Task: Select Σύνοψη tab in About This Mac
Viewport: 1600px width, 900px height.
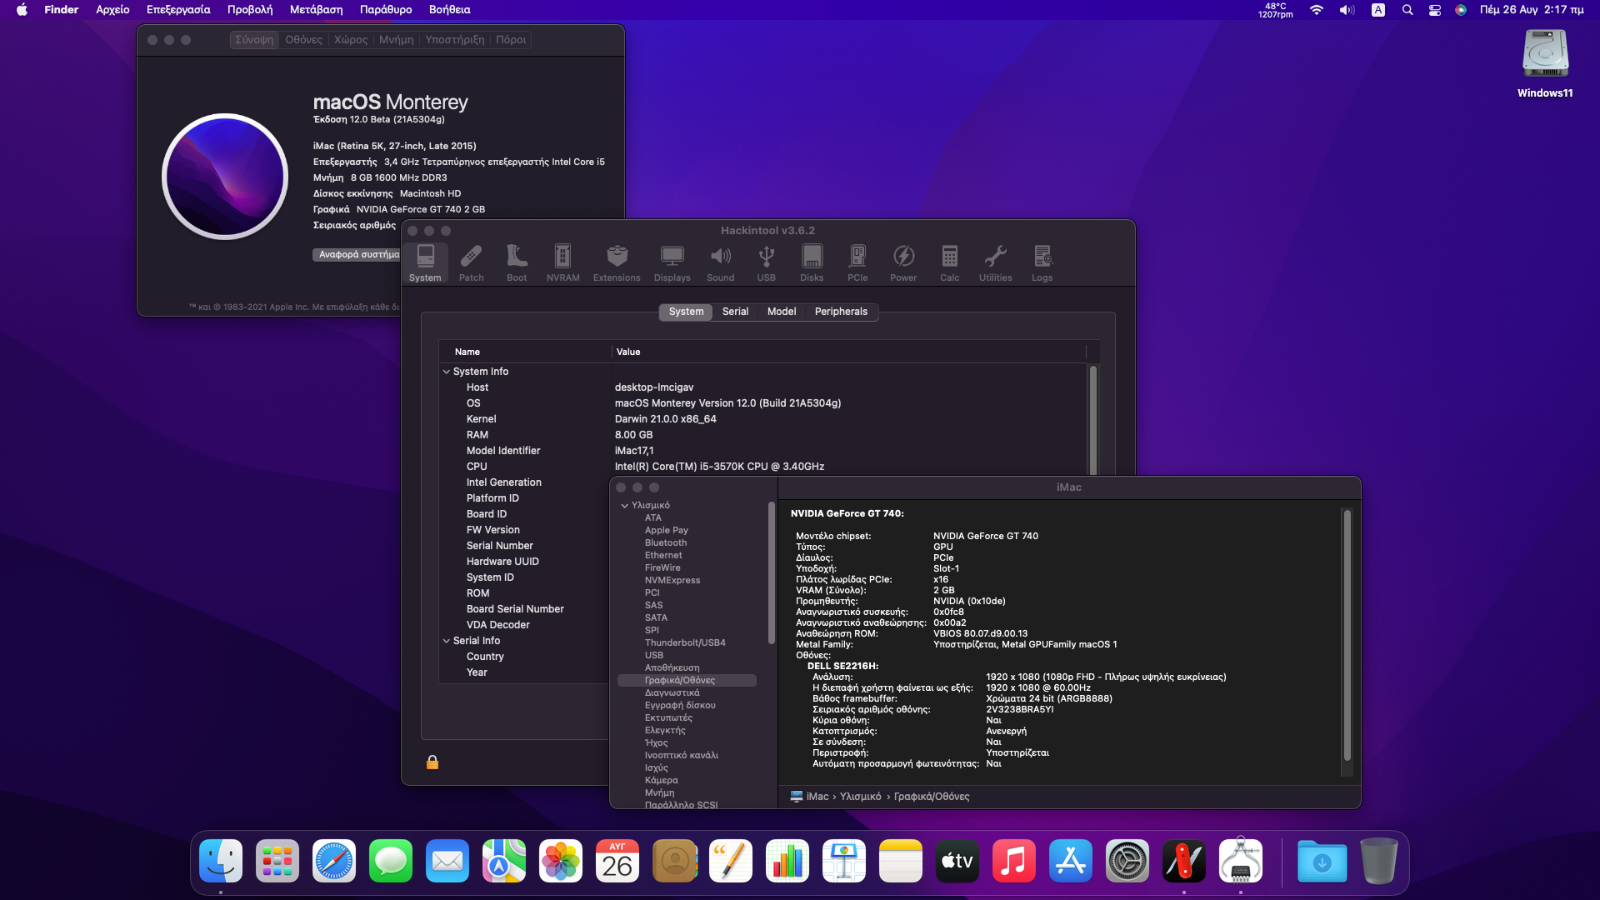Action: [254, 40]
